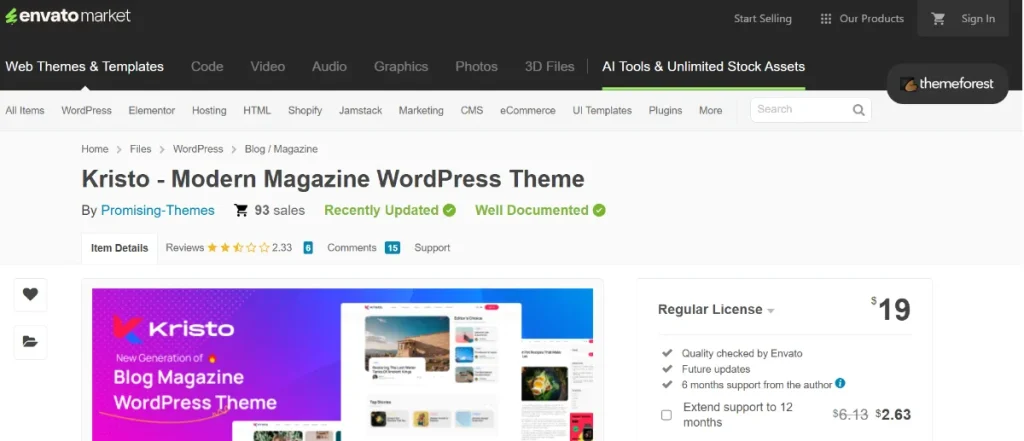Image resolution: width=1024 pixels, height=441 pixels.
Task: Open the Audio category
Action: [329, 67]
